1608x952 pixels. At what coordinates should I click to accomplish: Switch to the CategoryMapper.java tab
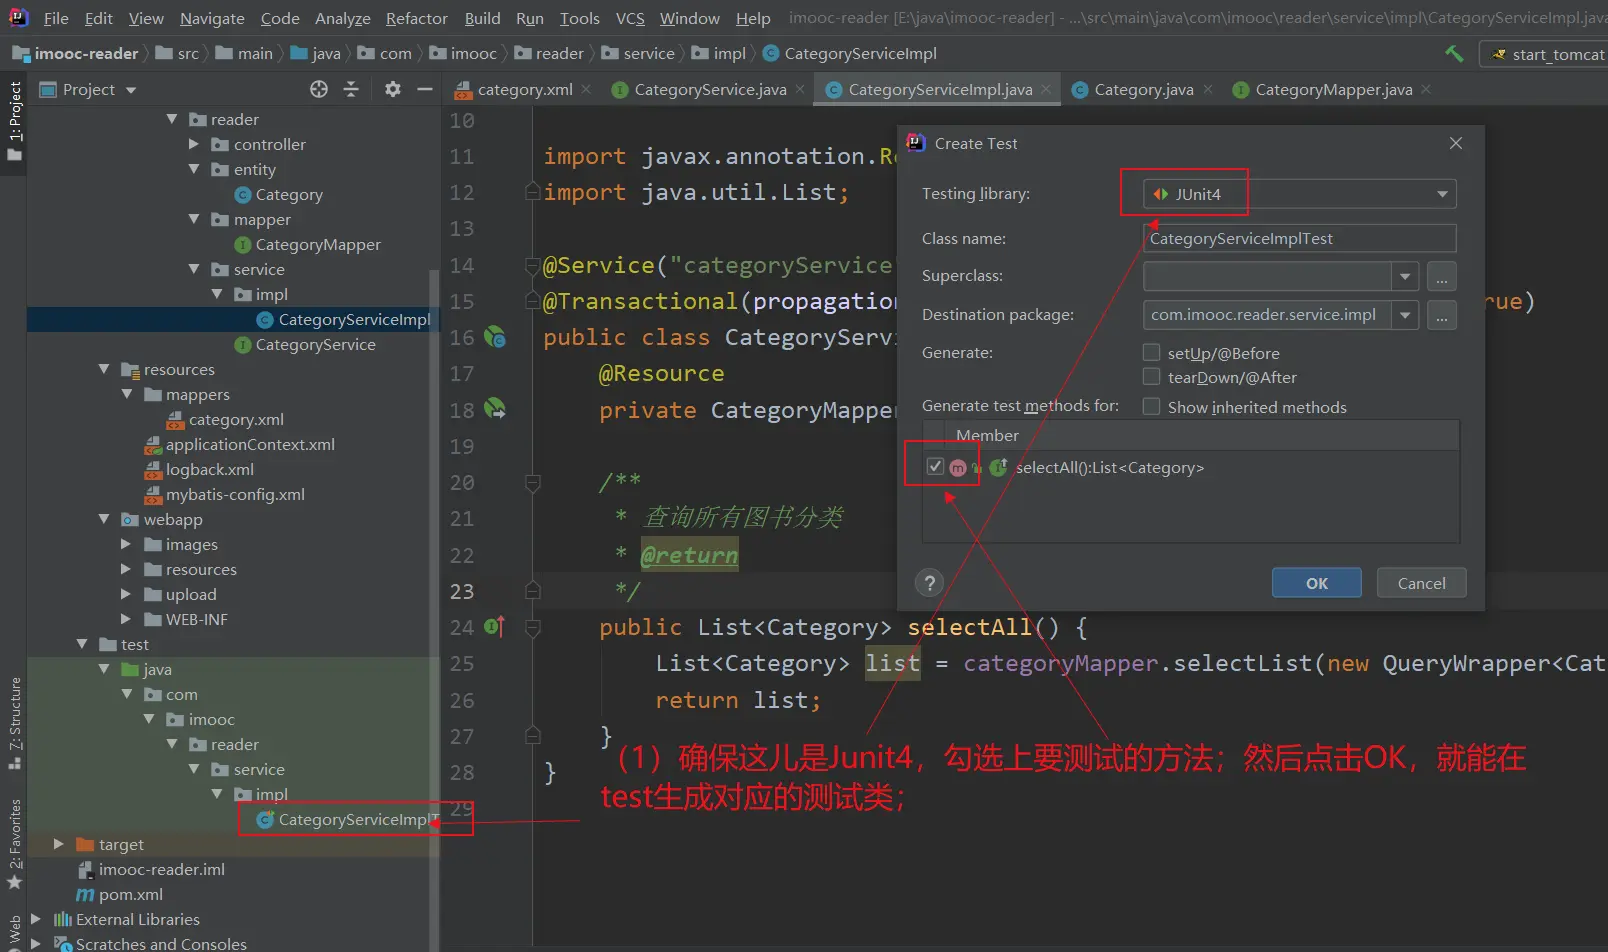(1333, 90)
